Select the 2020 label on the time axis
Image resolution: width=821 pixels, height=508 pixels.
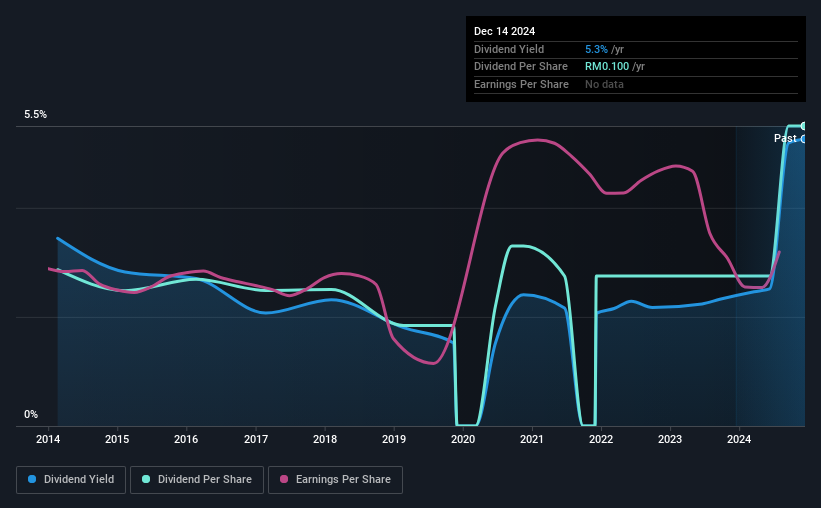pyautogui.click(x=463, y=439)
